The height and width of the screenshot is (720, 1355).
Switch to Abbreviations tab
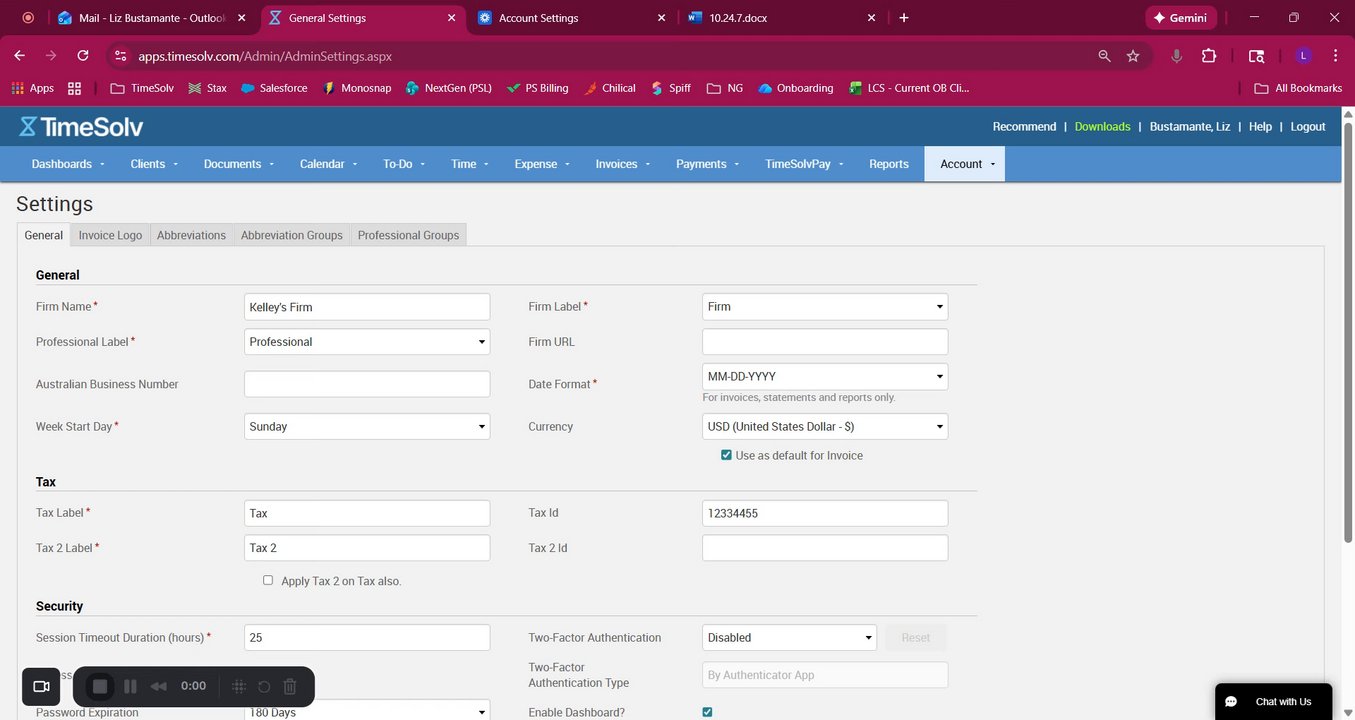pyautogui.click(x=191, y=235)
